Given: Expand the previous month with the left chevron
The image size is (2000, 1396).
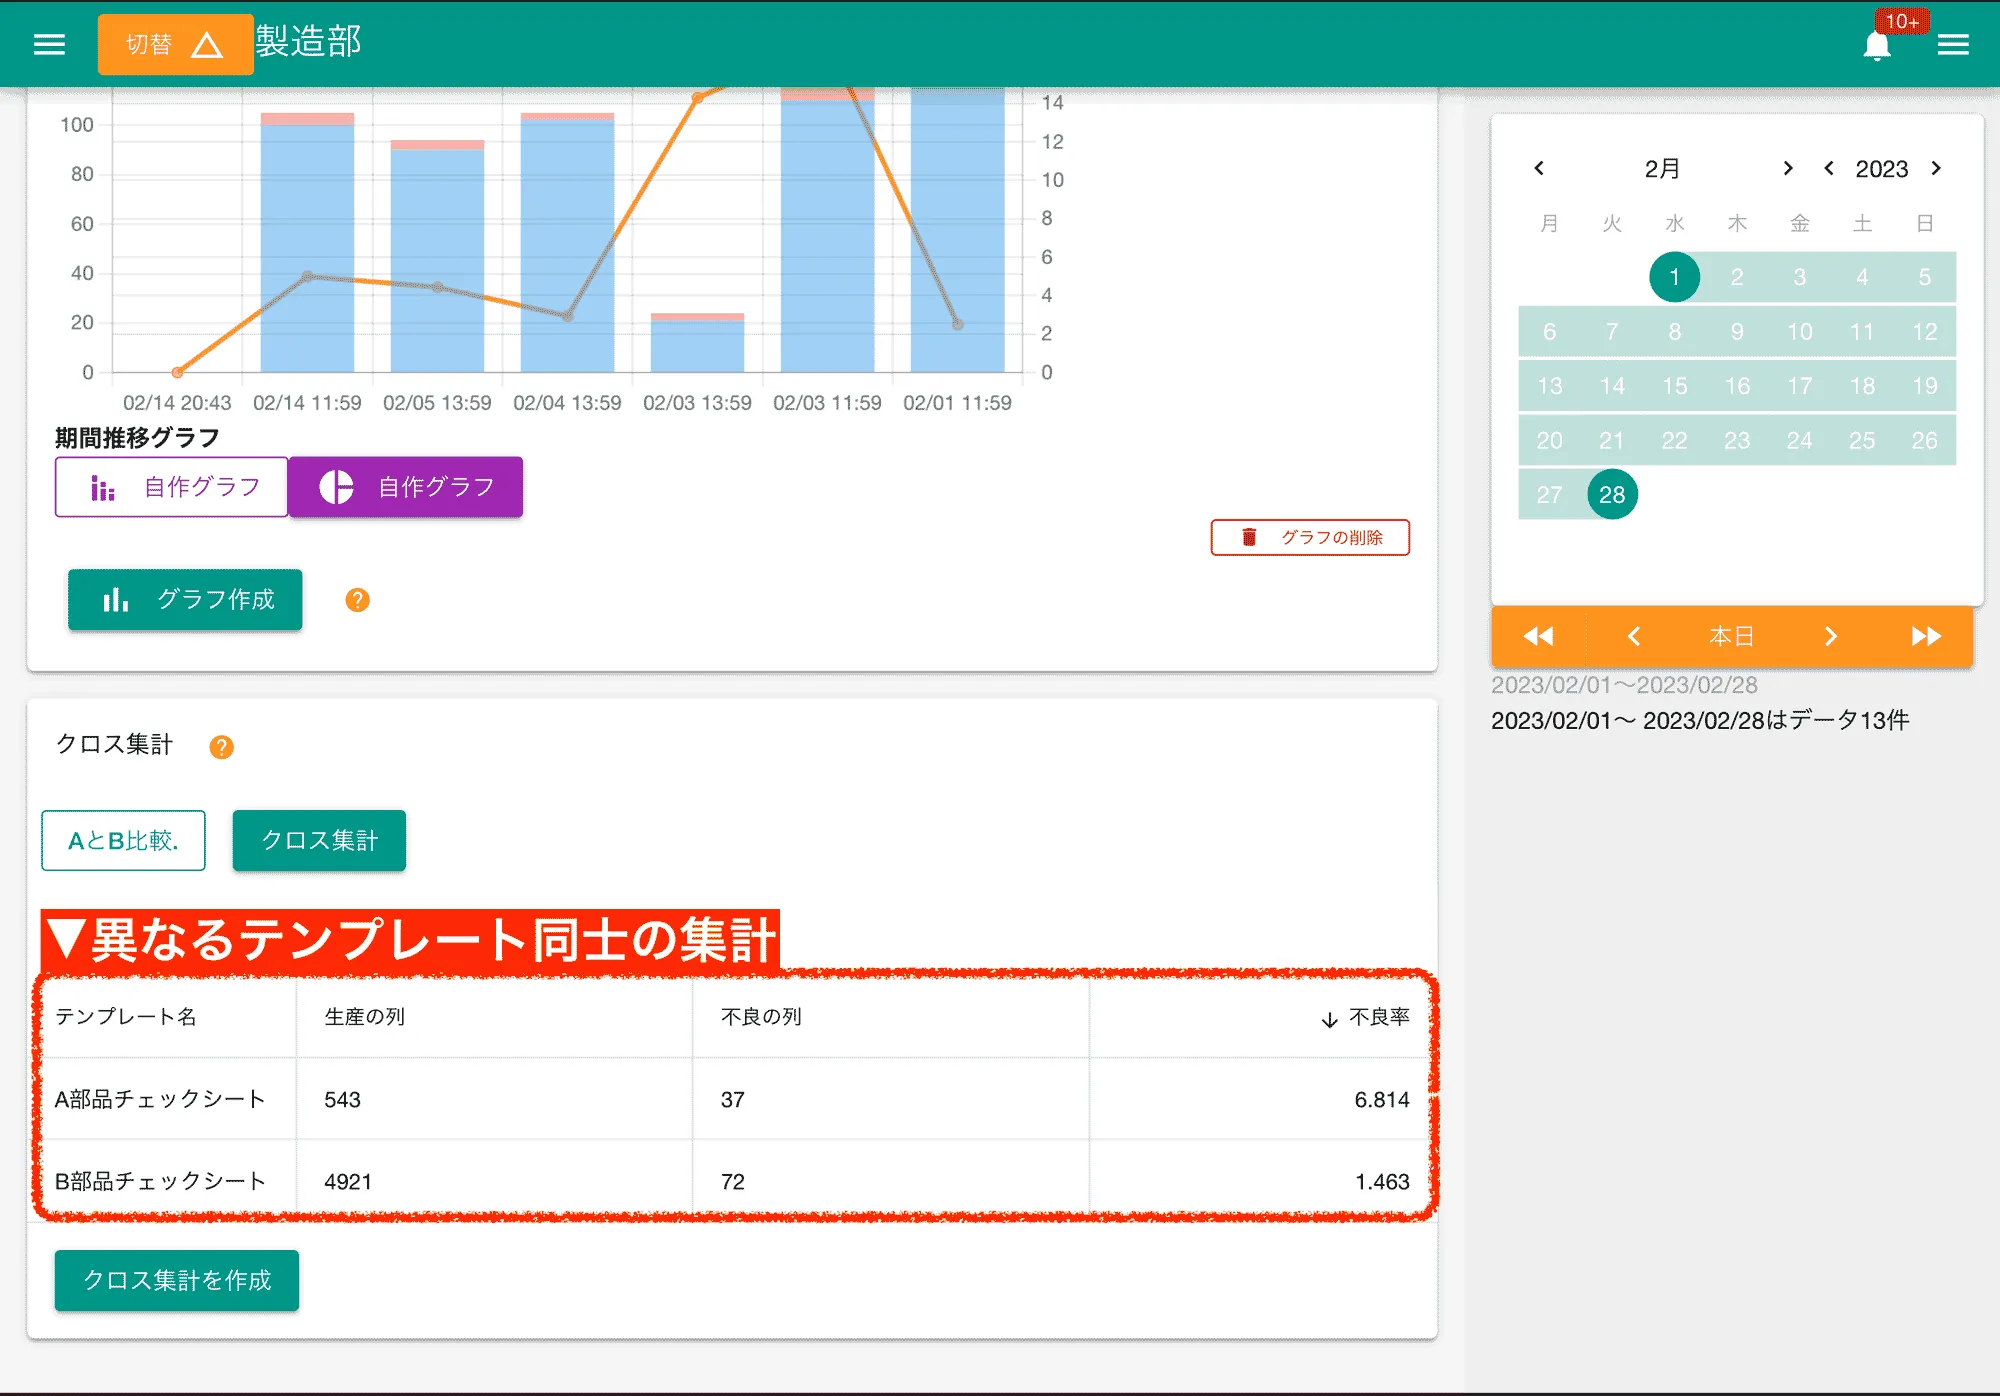Looking at the screenshot, I should click(1540, 168).
